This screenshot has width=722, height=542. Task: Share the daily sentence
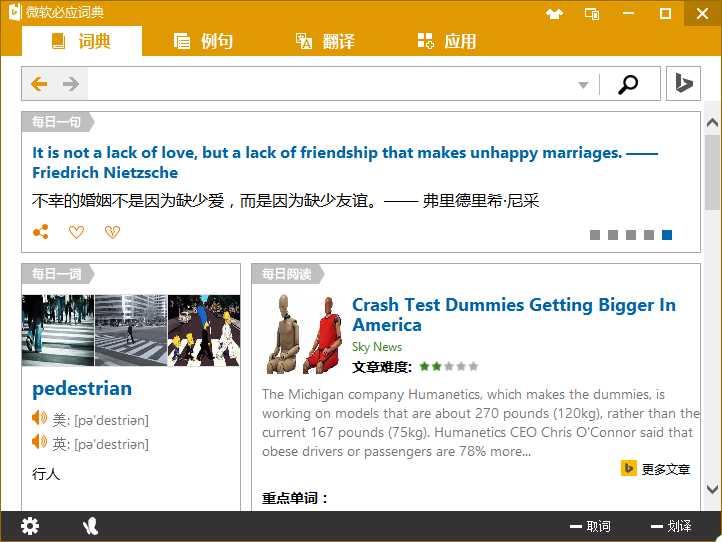(x=41, y=232)
